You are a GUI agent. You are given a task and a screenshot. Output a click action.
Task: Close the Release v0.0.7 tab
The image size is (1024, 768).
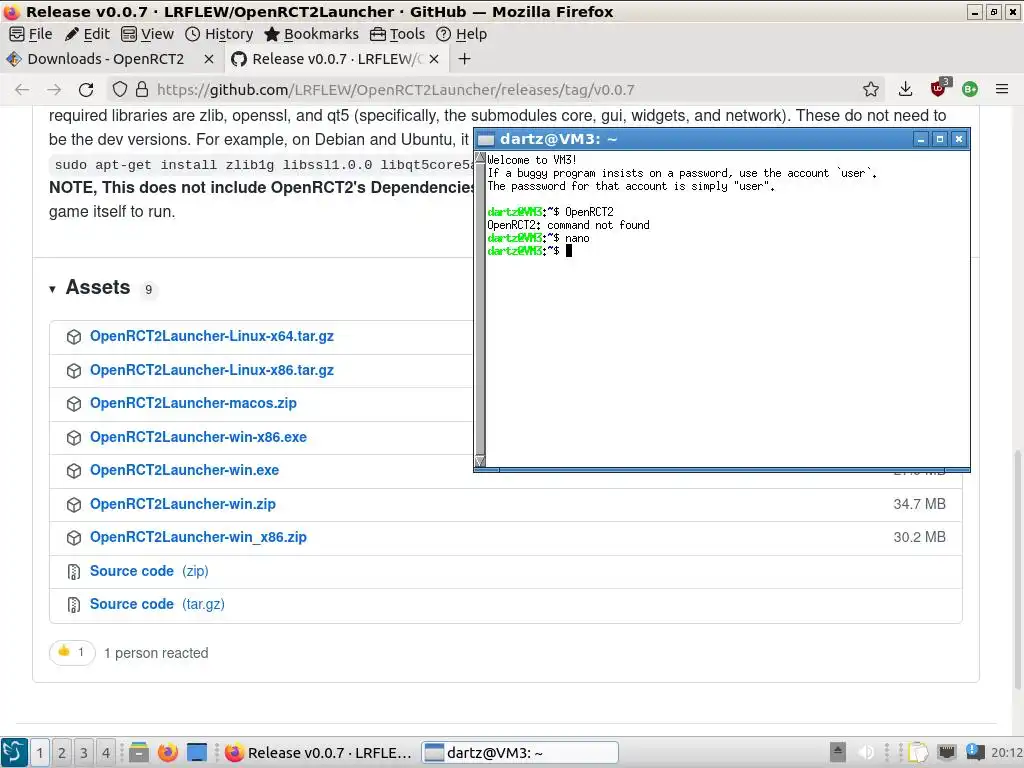tap(434, 59)
